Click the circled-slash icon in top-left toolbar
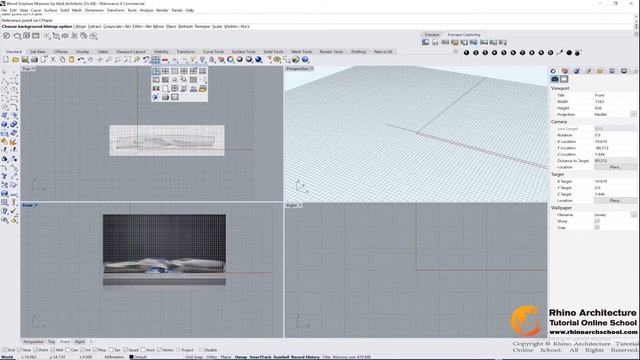This screenshot has height=360, width=640. pos(7,36)
